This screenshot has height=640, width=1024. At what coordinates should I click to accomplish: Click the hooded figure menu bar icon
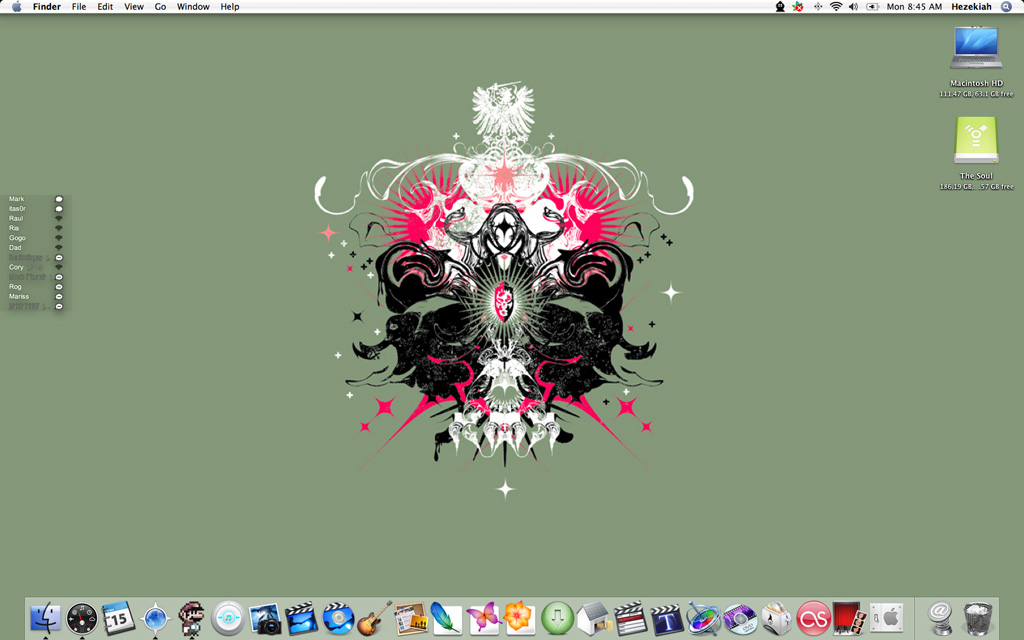(x=780, y=7)
